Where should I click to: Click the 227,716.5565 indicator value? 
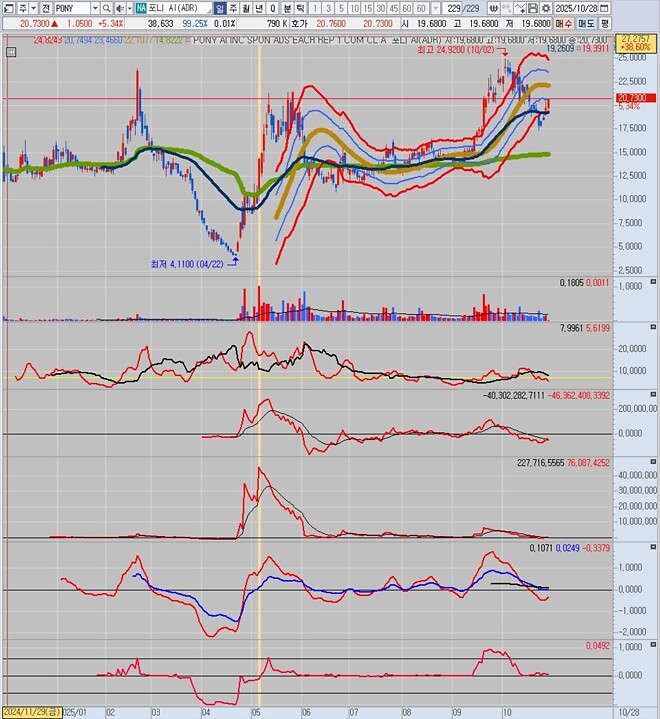[x=540, y=463]
